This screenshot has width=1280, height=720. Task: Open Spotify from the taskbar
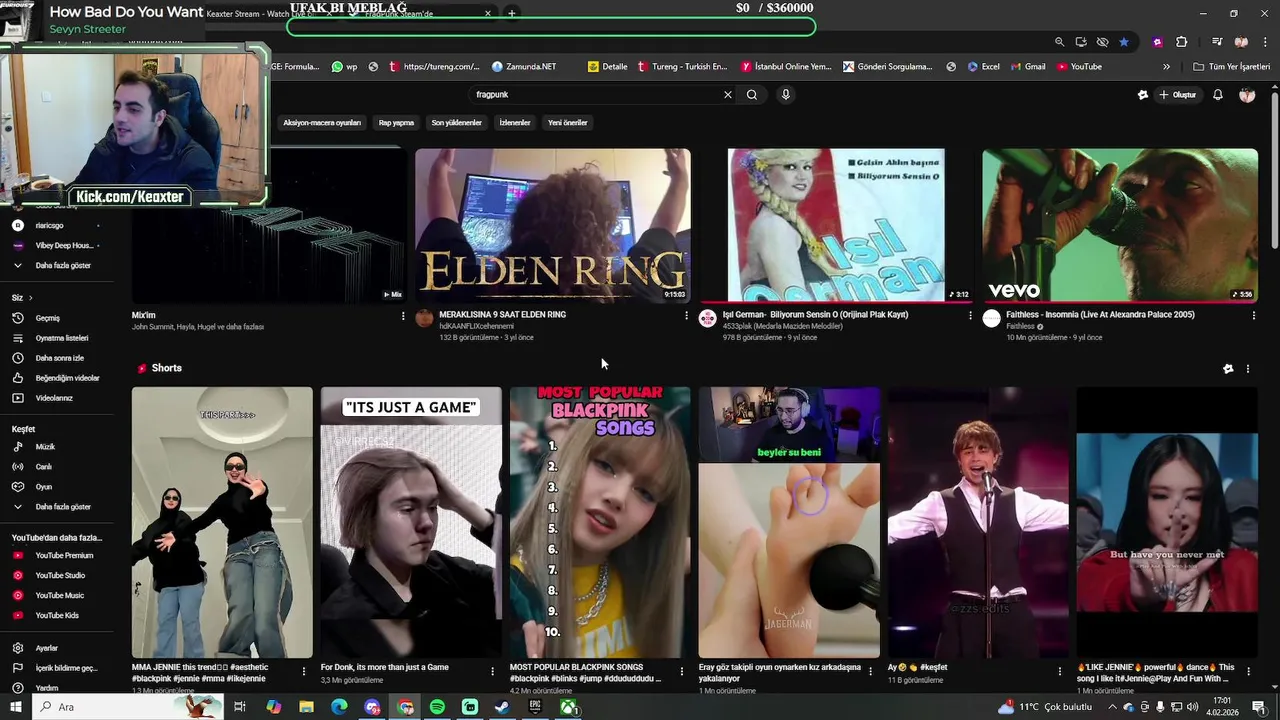pos(437,707)
